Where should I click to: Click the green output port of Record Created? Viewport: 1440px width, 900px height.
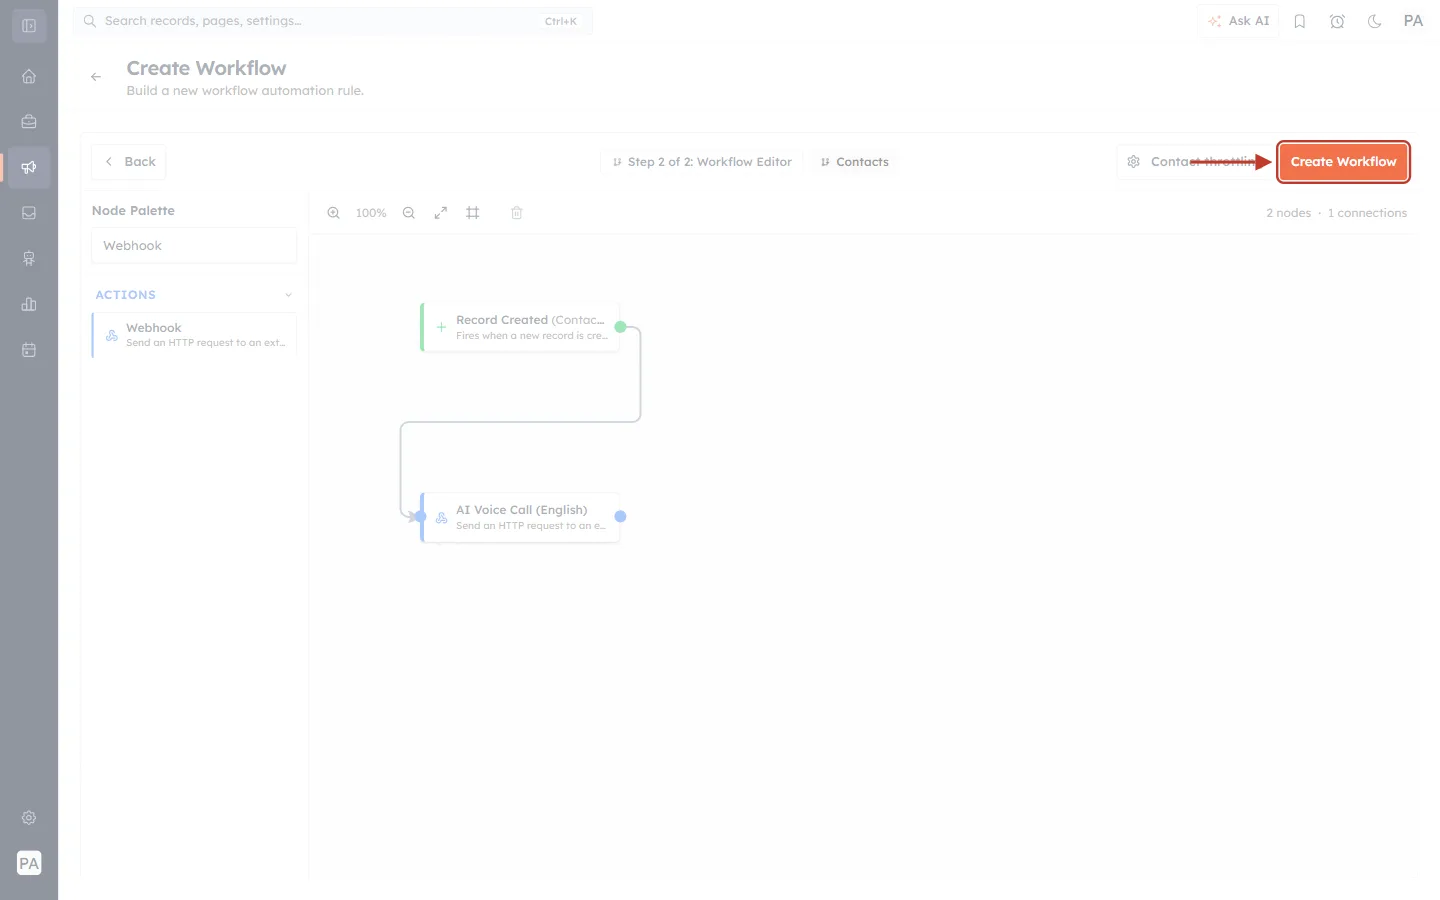pyautogui.click(x=620, y=327)
